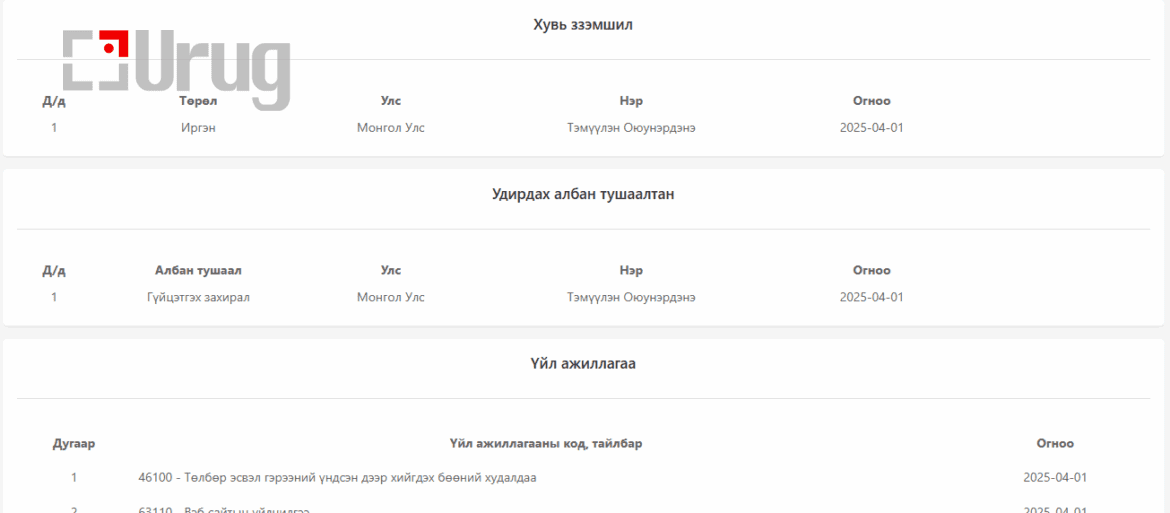The height and width of the screenshot is (513, 1170).
Task: Select the Төрөл column header
Action: coord(198,101)
